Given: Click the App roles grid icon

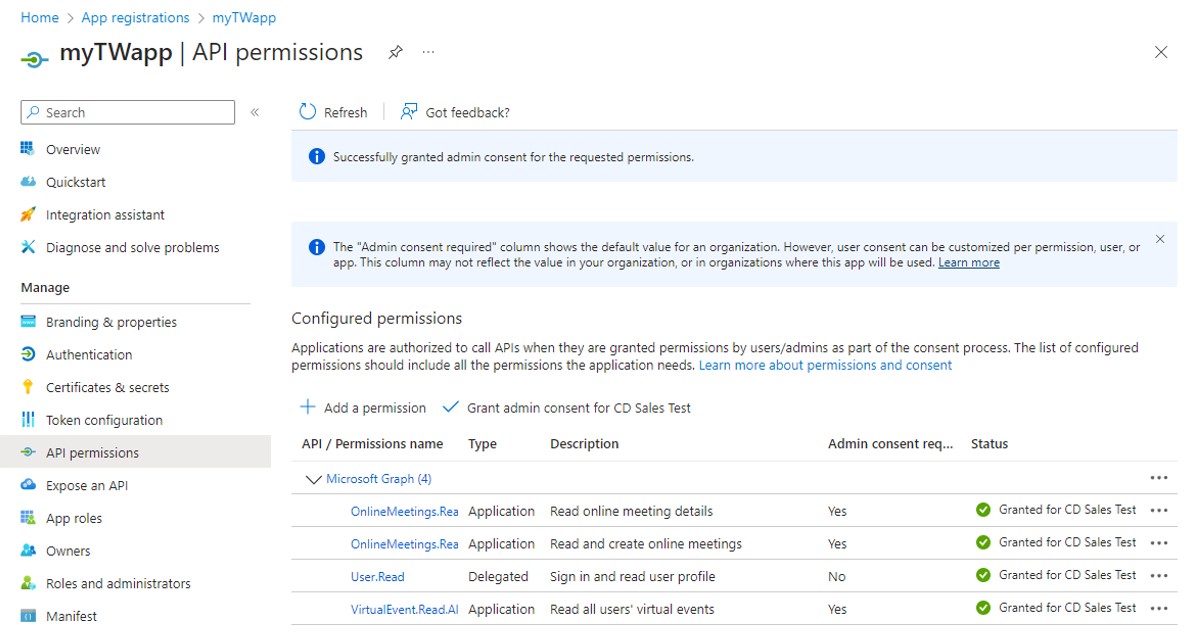Looking at the screenshot, I should 28,518.
